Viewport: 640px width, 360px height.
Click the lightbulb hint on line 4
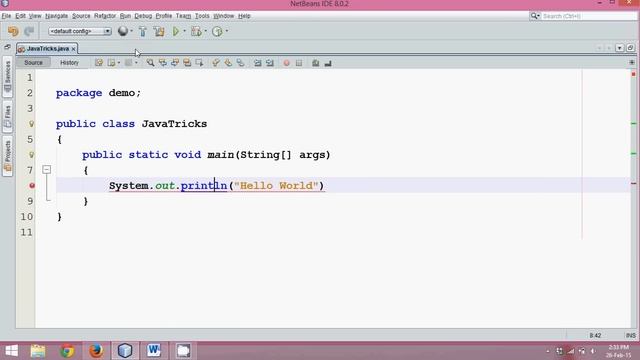pos(31,124)
